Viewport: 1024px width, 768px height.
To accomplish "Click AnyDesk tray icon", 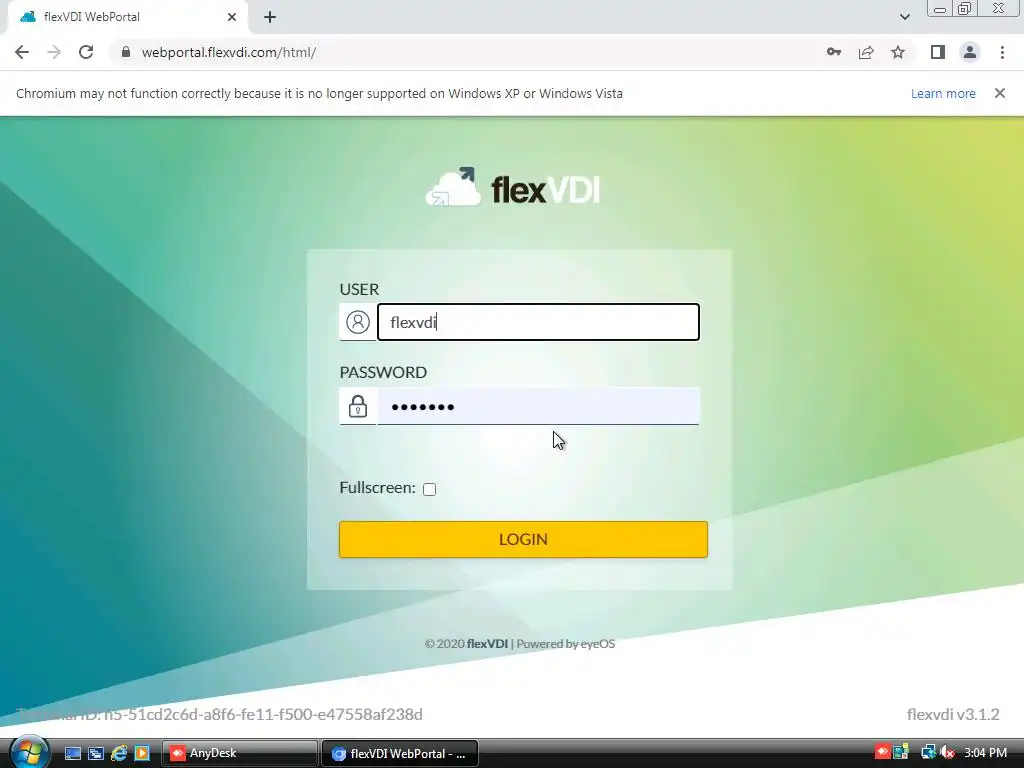I will (x=882, y=752).
